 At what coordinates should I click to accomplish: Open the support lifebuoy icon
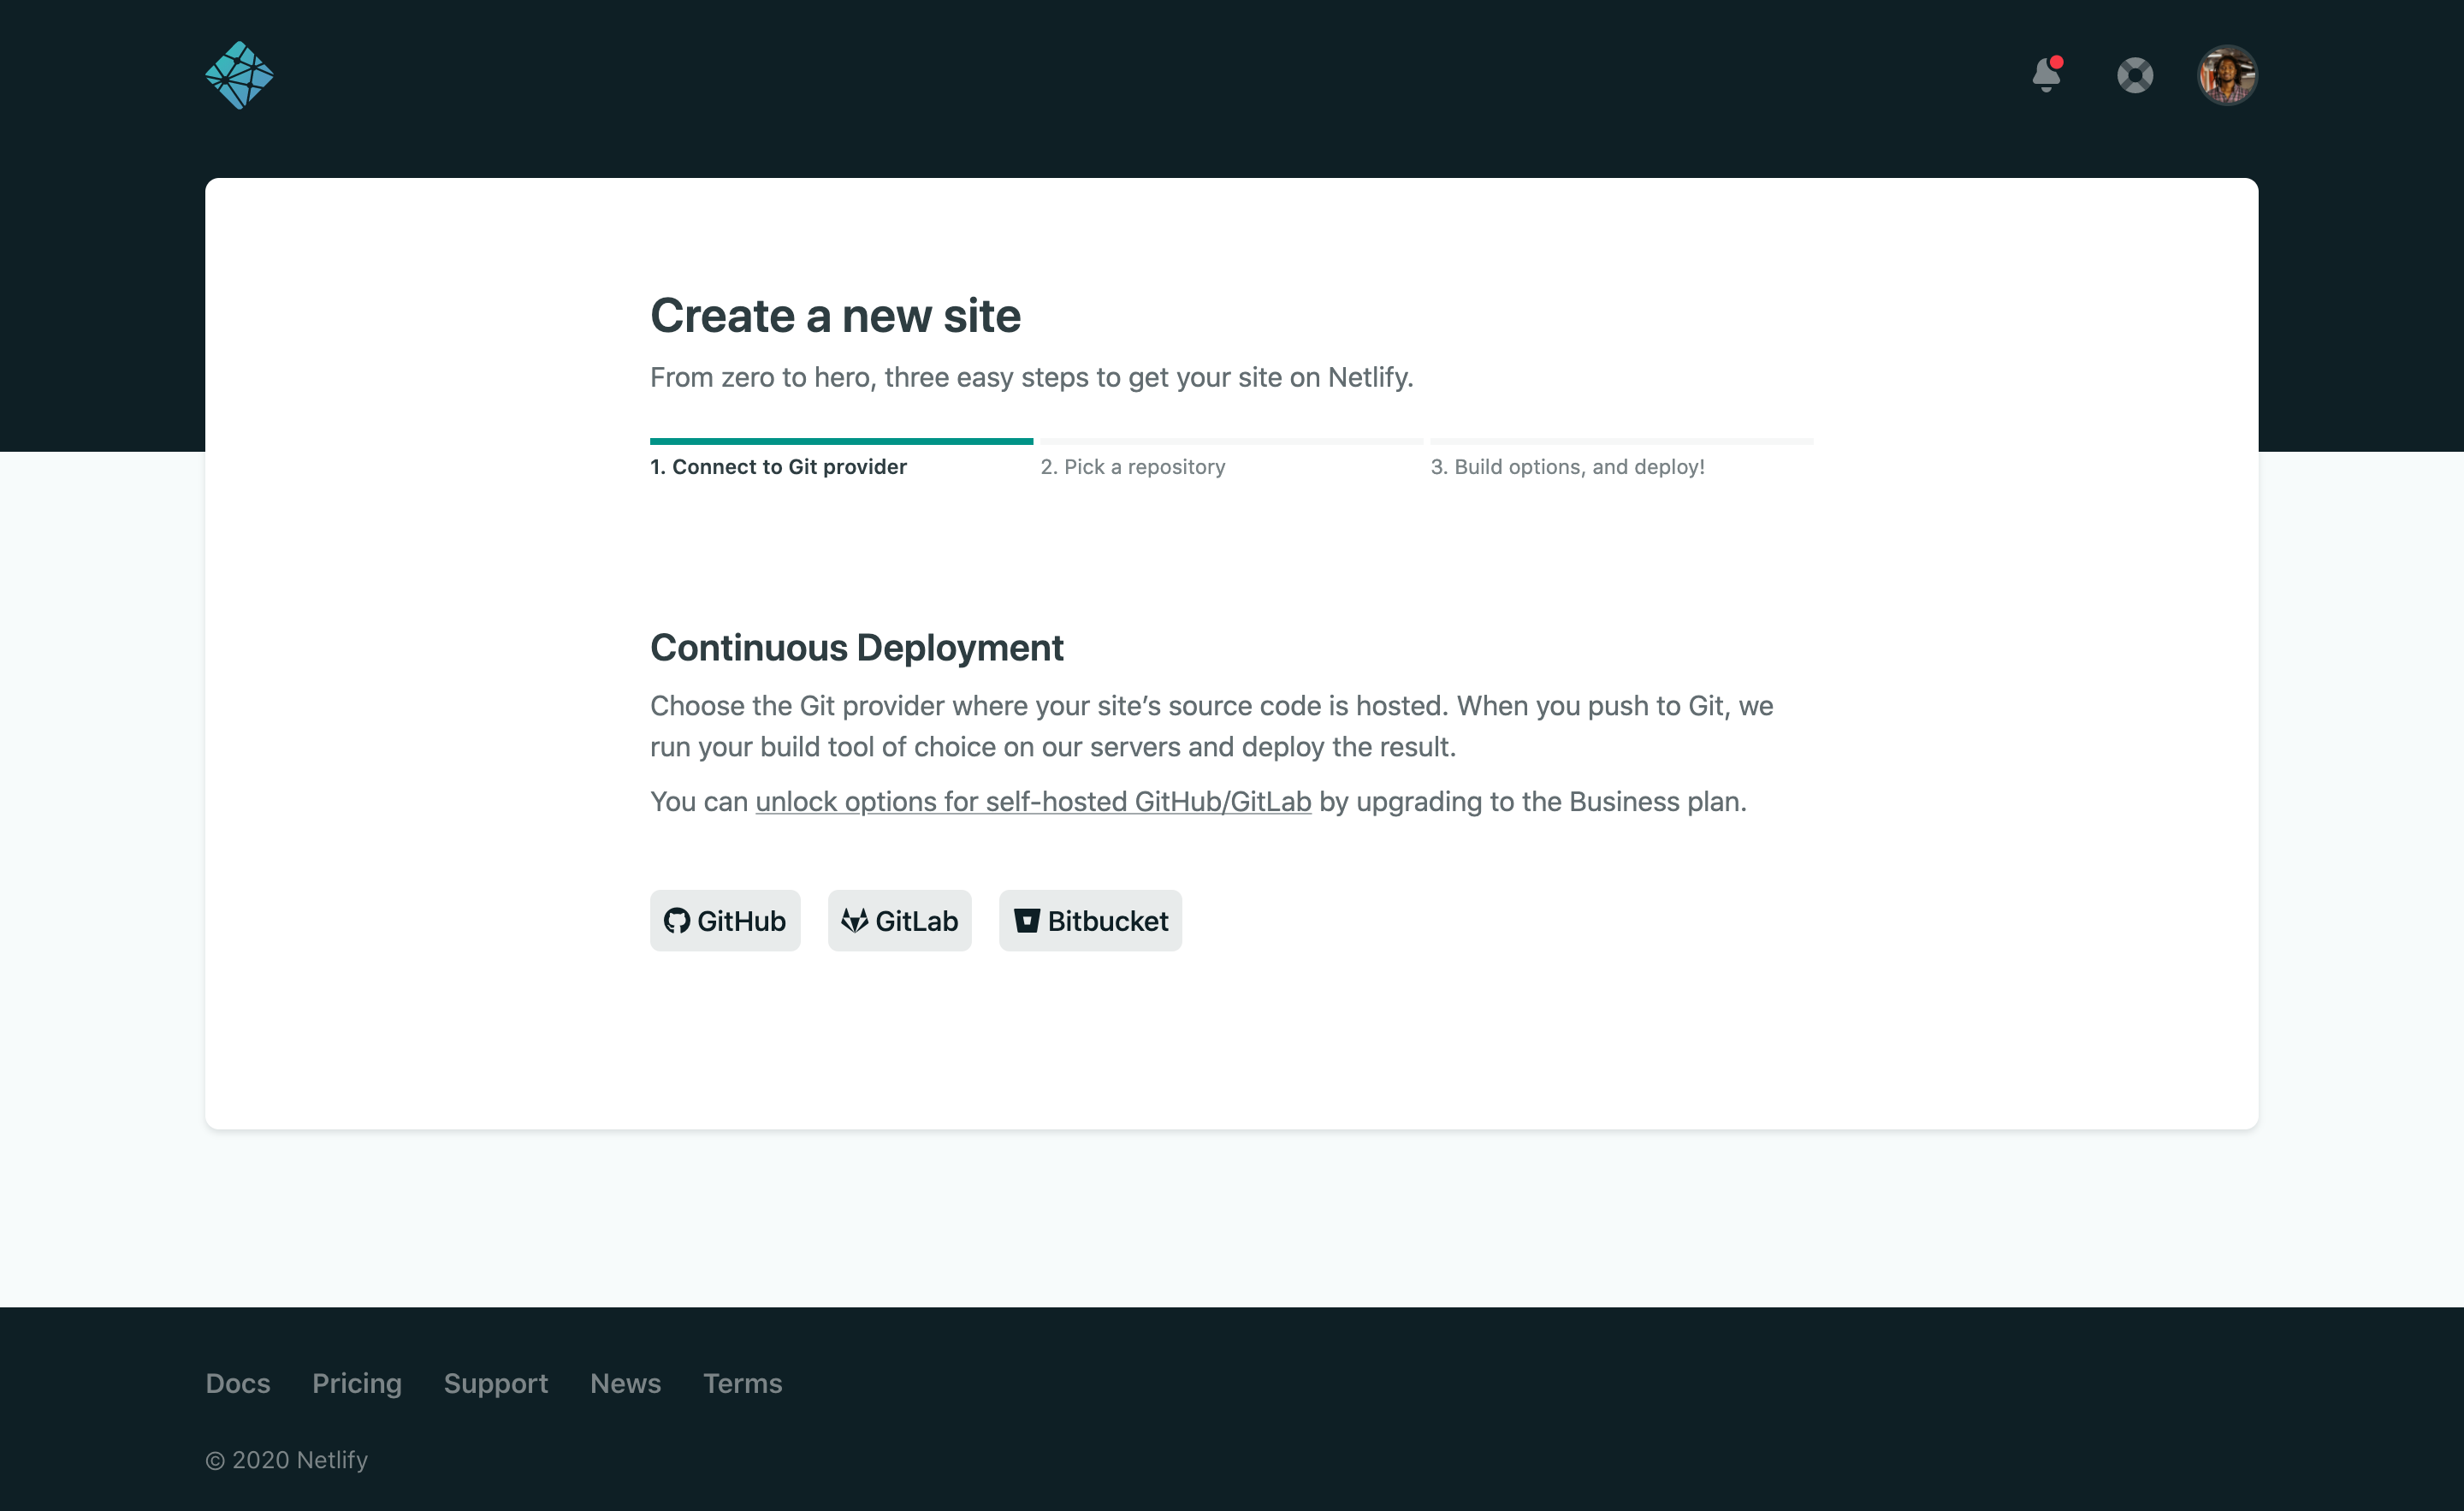pyautogui.click(x=2134, y=75)
